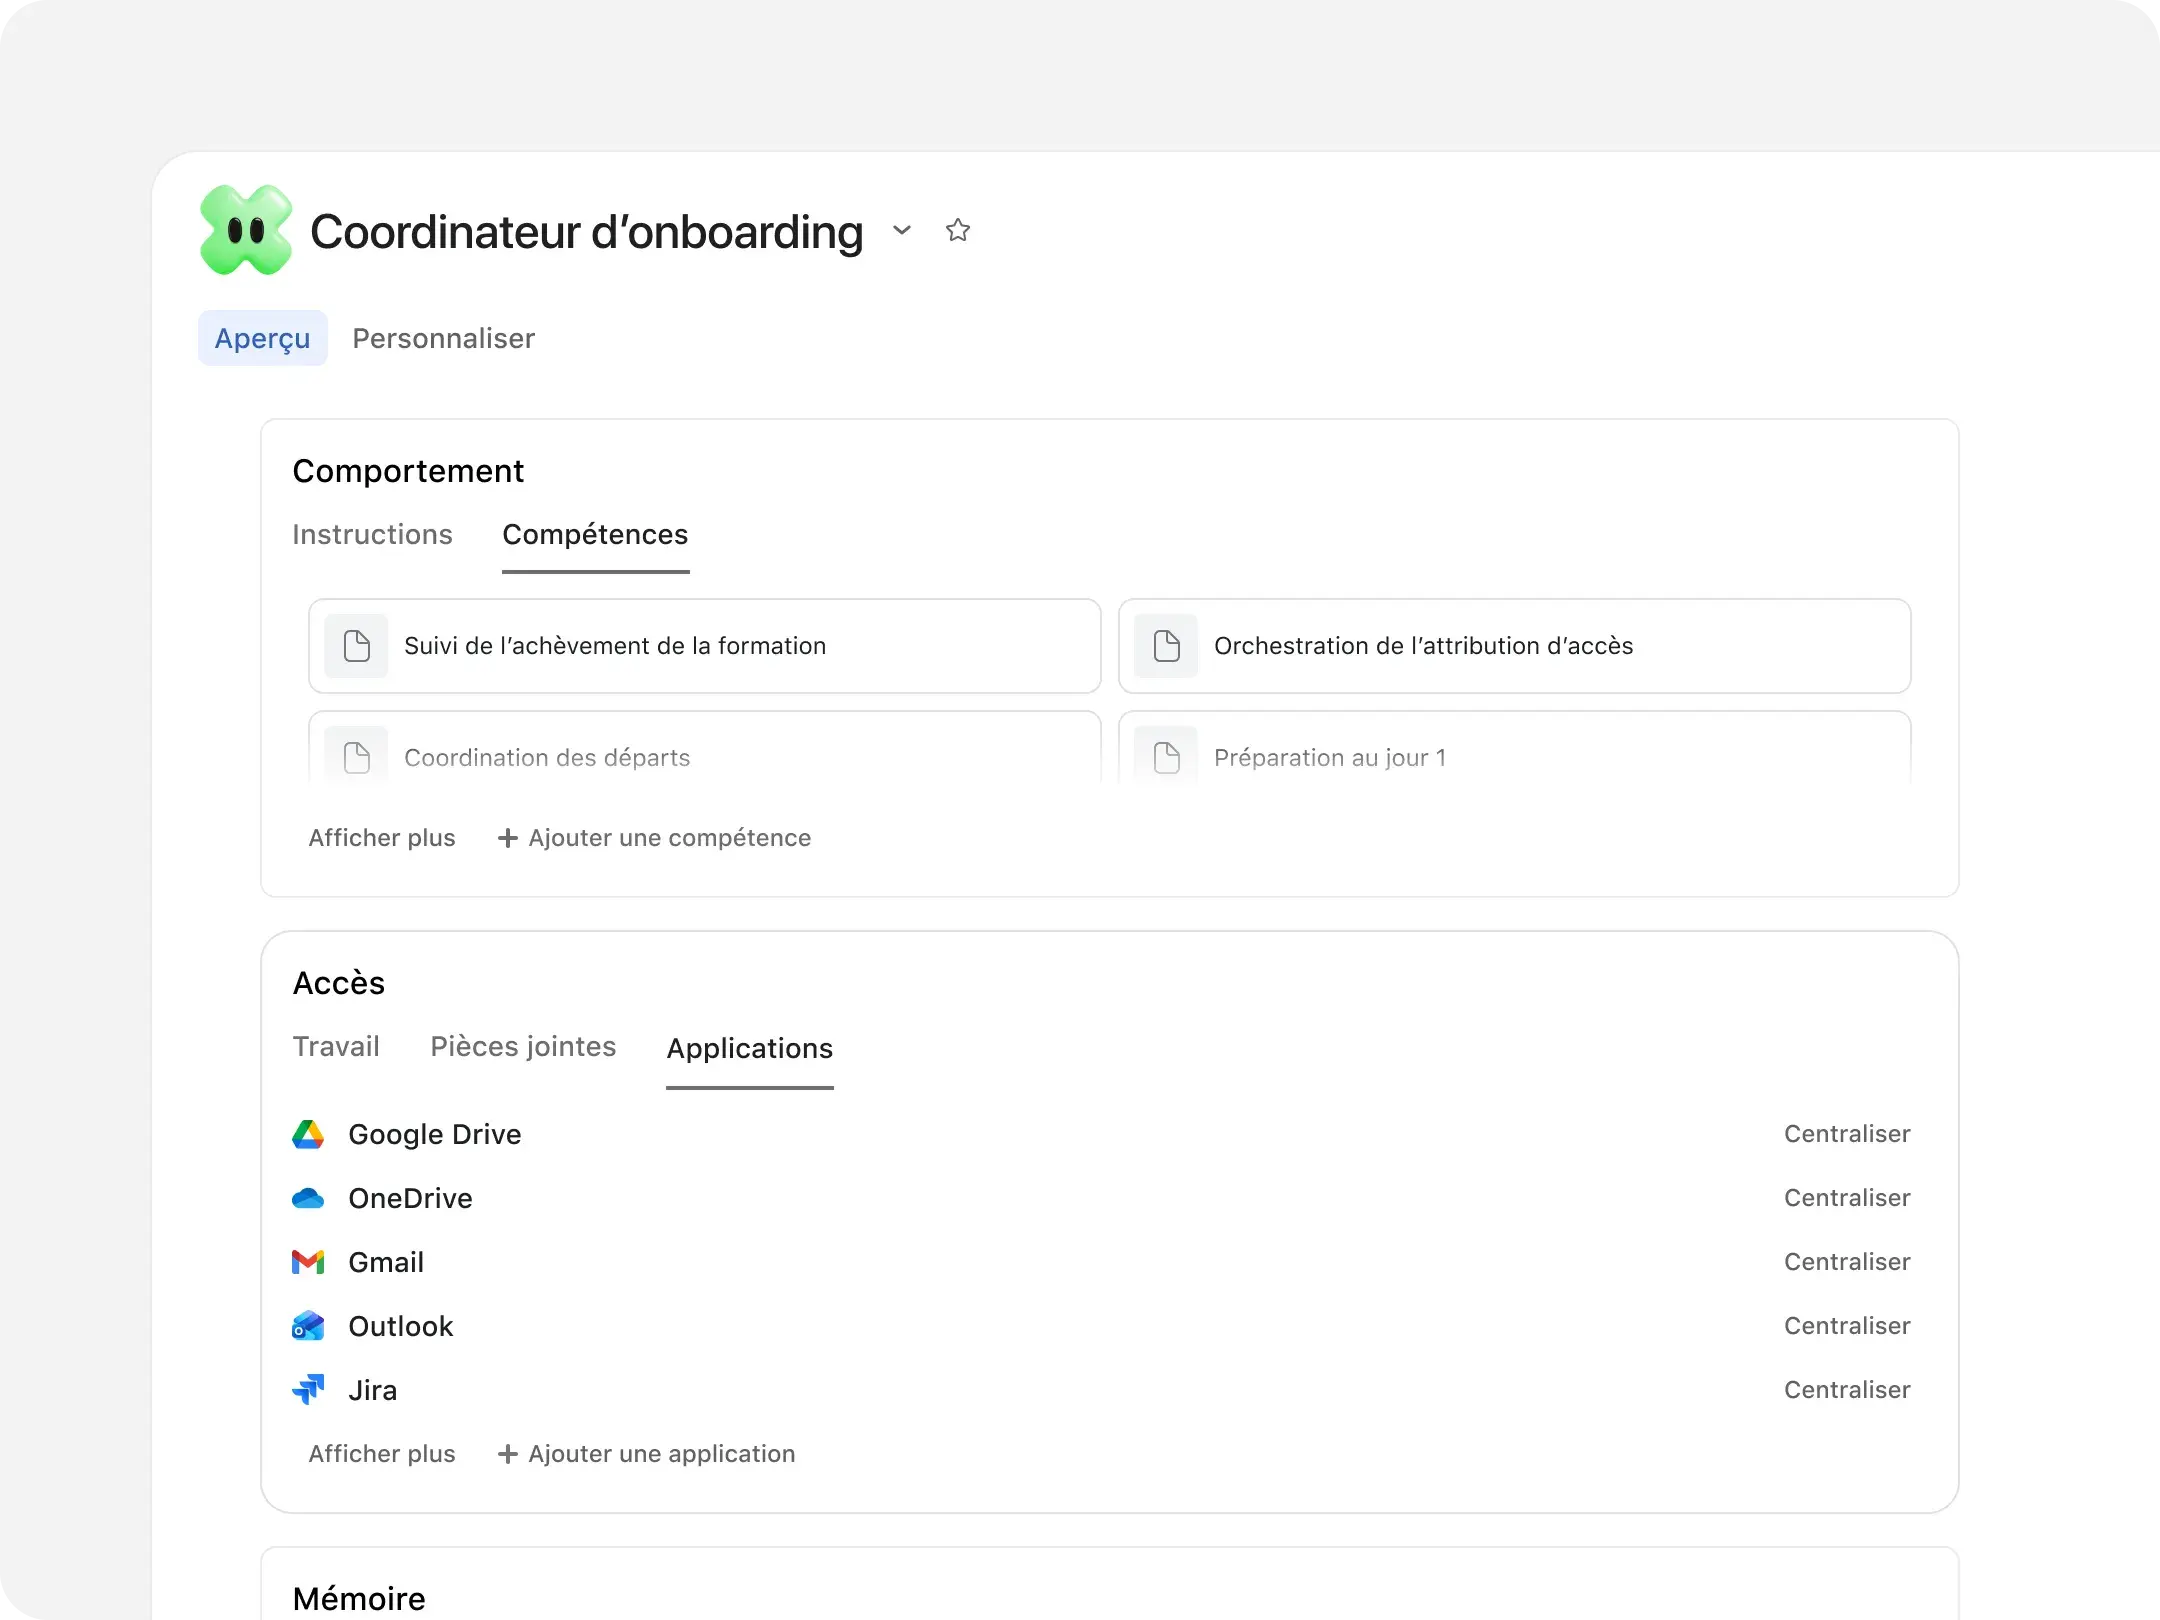This screenshot has height=1620, width=2160.
Task: Favorite the agent with the star icon
Action: [x=958, y=230]
